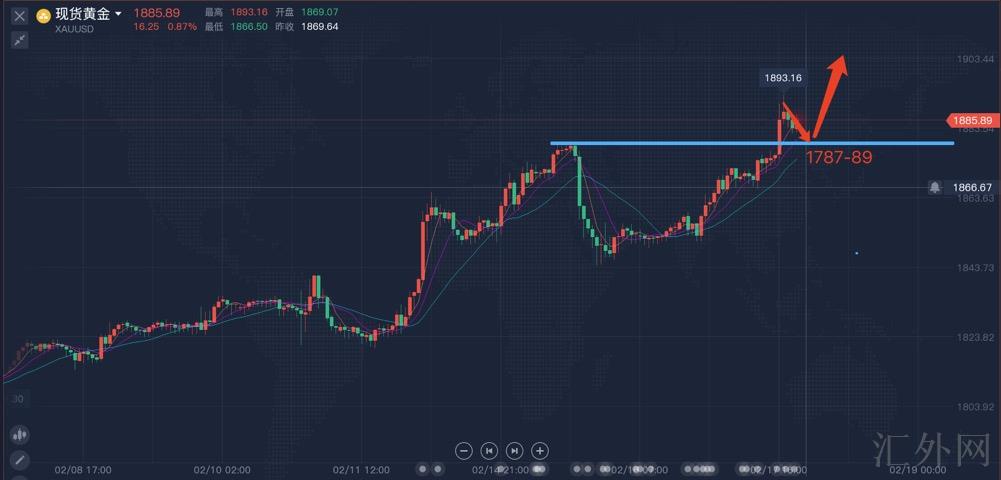Open the candlestick chart type icon
The width and height of the screenshot is (1001, 480).
coord(18,435)
